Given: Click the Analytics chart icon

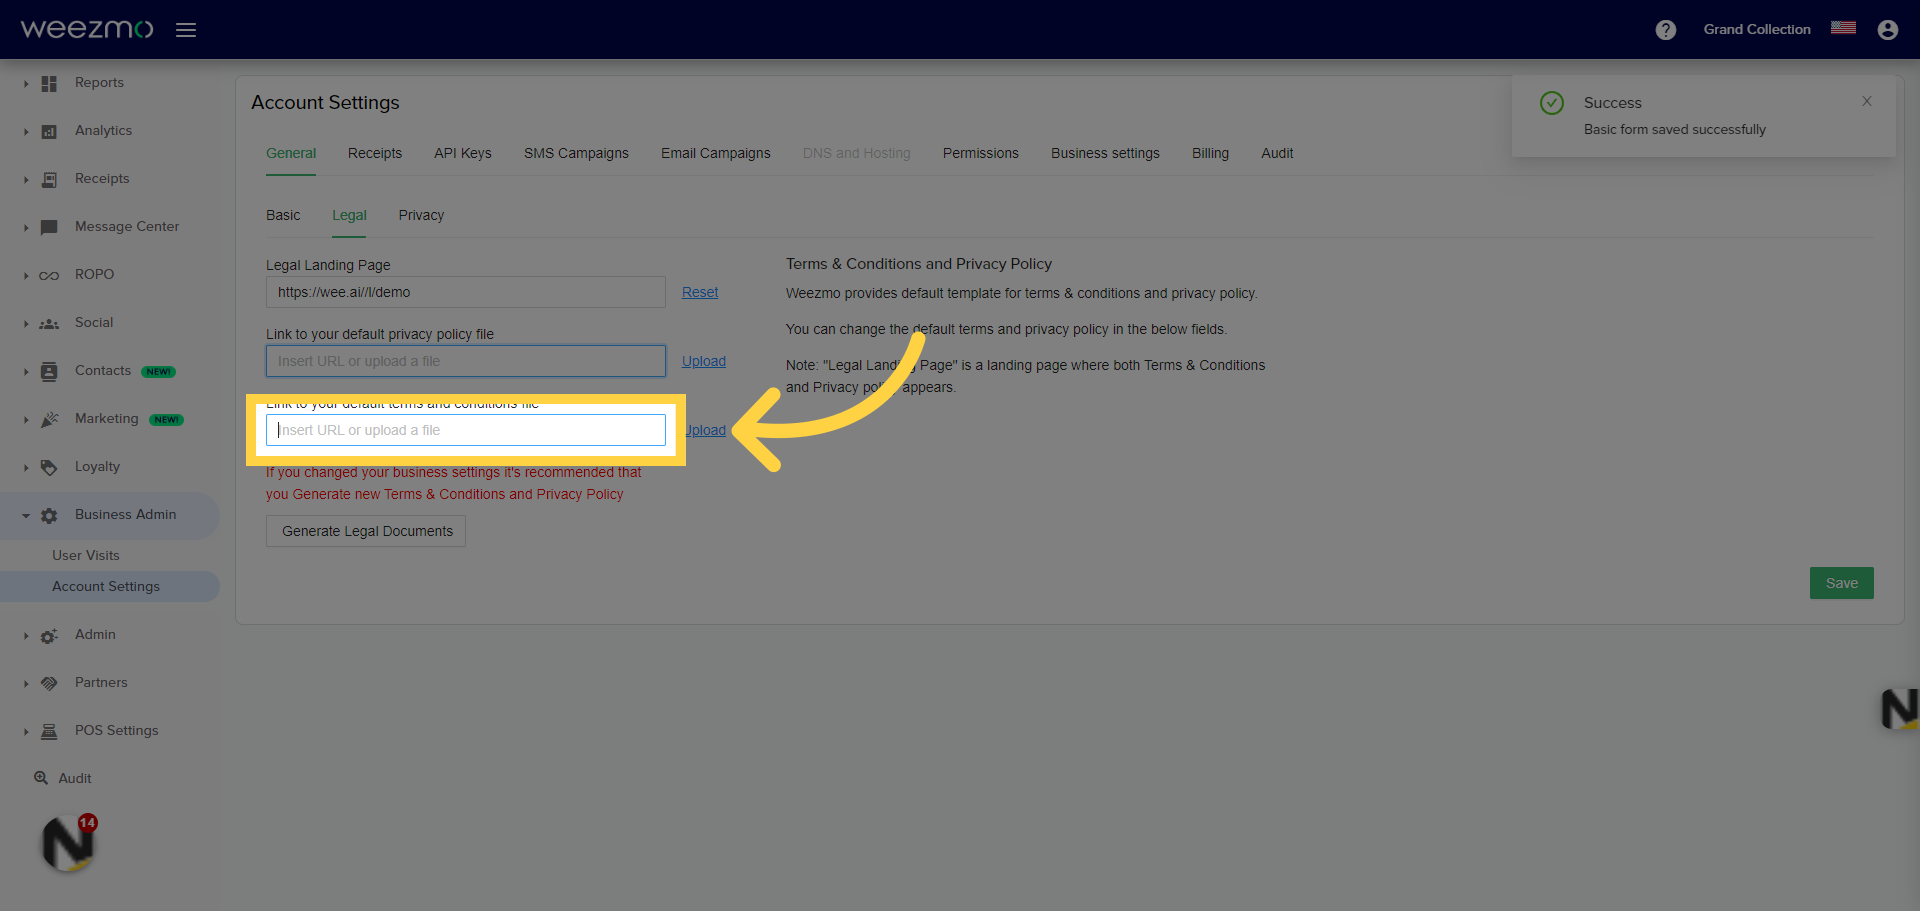Looking at the screenshot, I should [x=49, y=131].
